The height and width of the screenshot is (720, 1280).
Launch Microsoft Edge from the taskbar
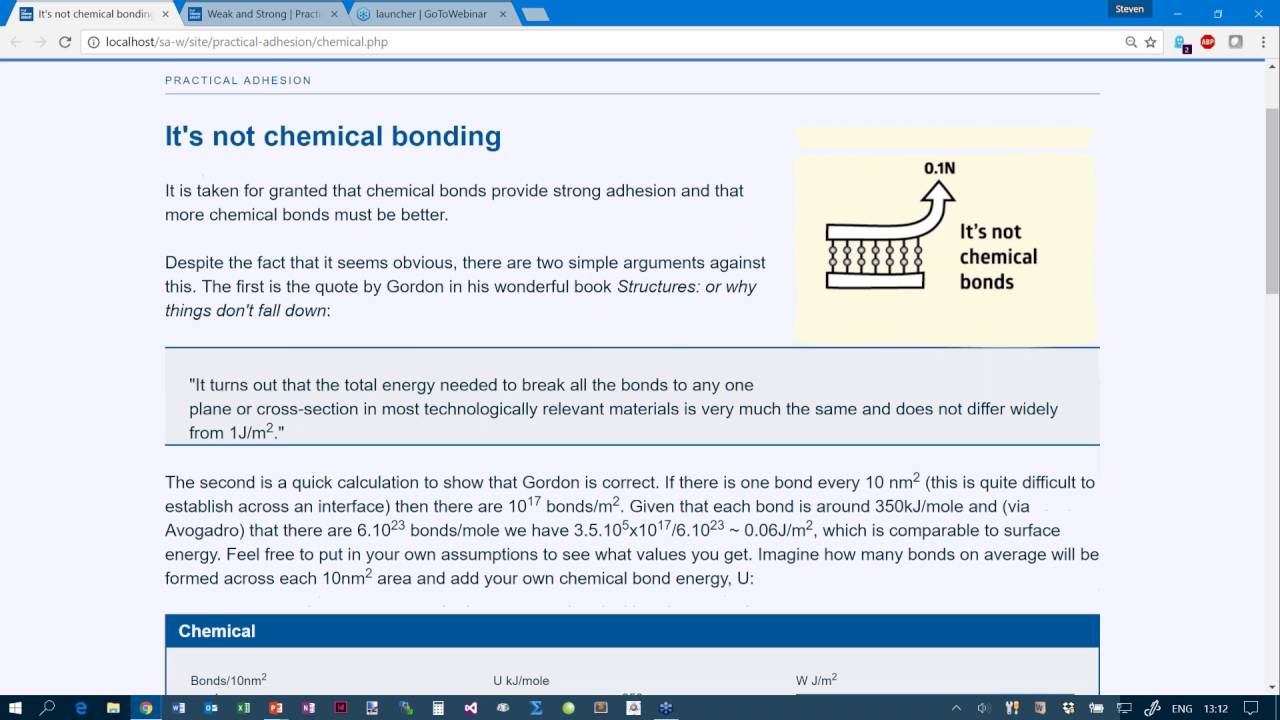tap(81, 708)
